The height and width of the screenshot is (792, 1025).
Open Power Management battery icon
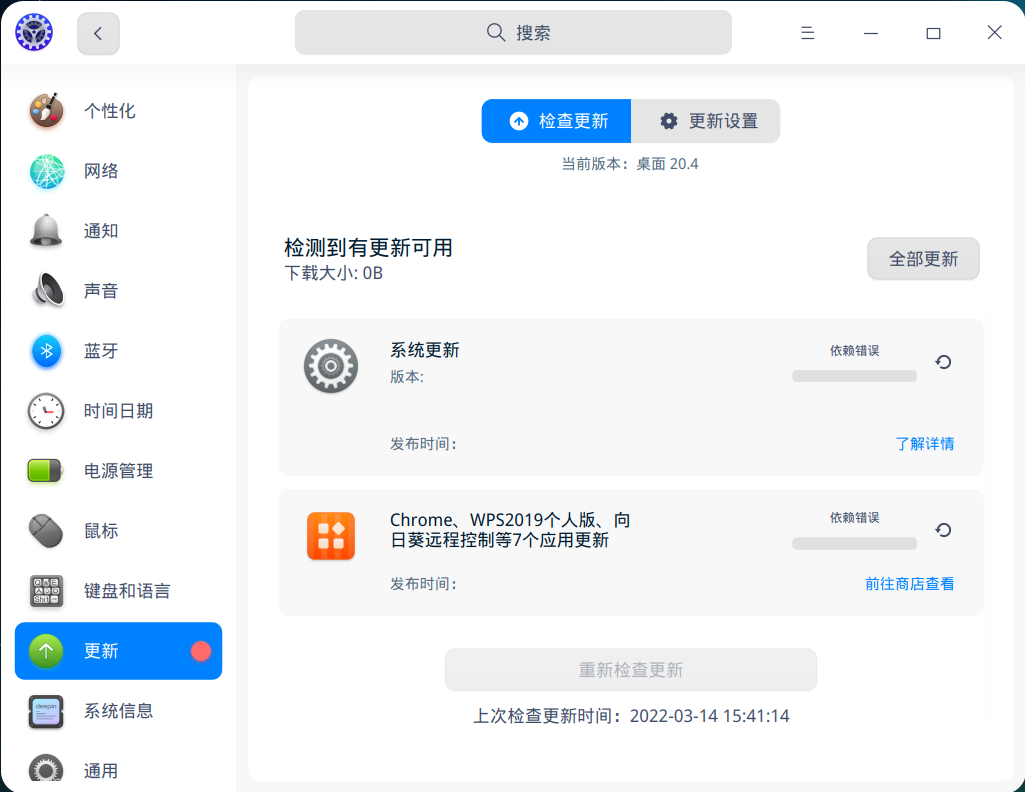point(46,471)
